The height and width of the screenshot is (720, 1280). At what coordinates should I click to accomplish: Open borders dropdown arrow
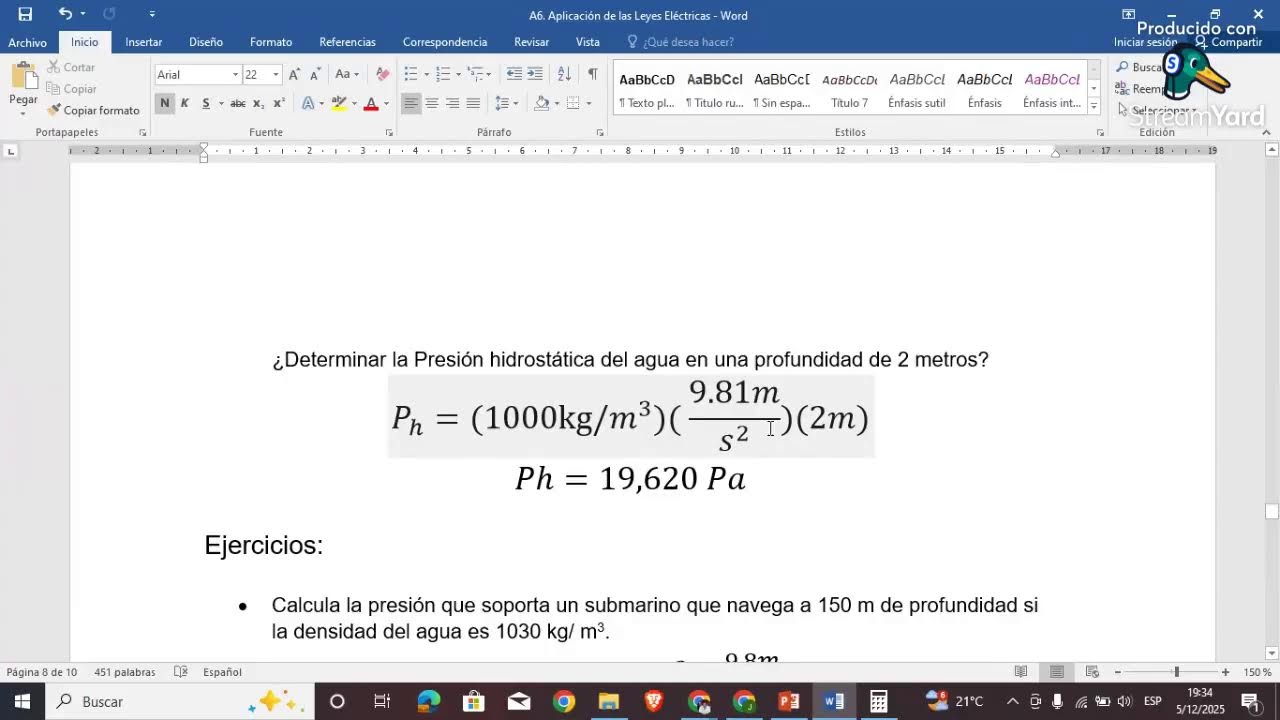588,103
